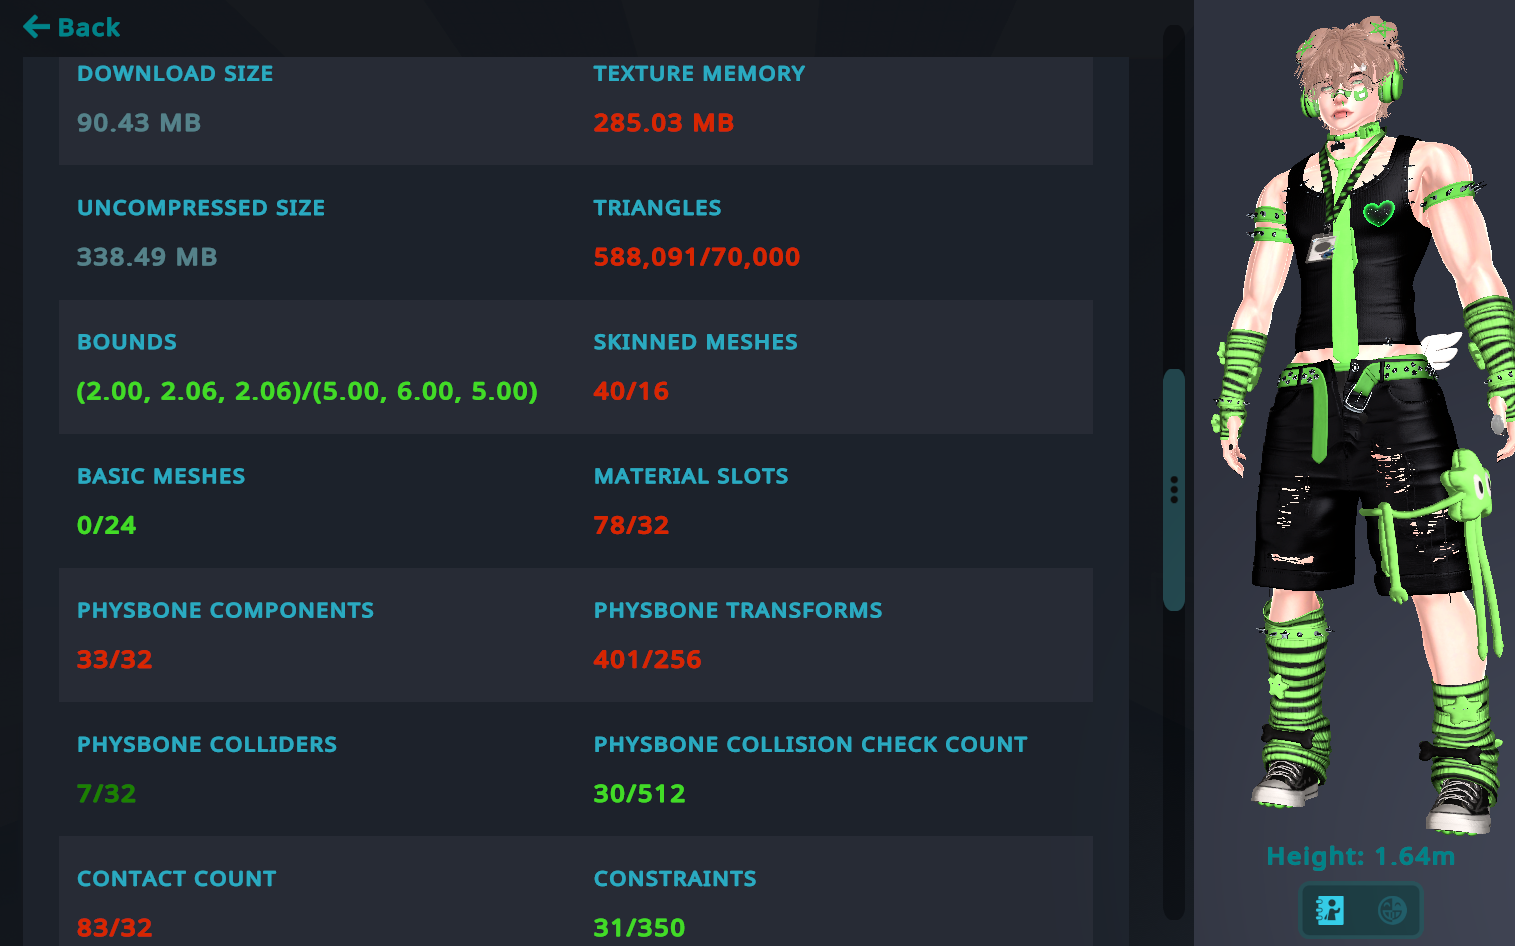Select the Texture Memory 285.03 MB value
This screenshot has height=946, width=1515.
pyautogui.click(x=664, y=123)
